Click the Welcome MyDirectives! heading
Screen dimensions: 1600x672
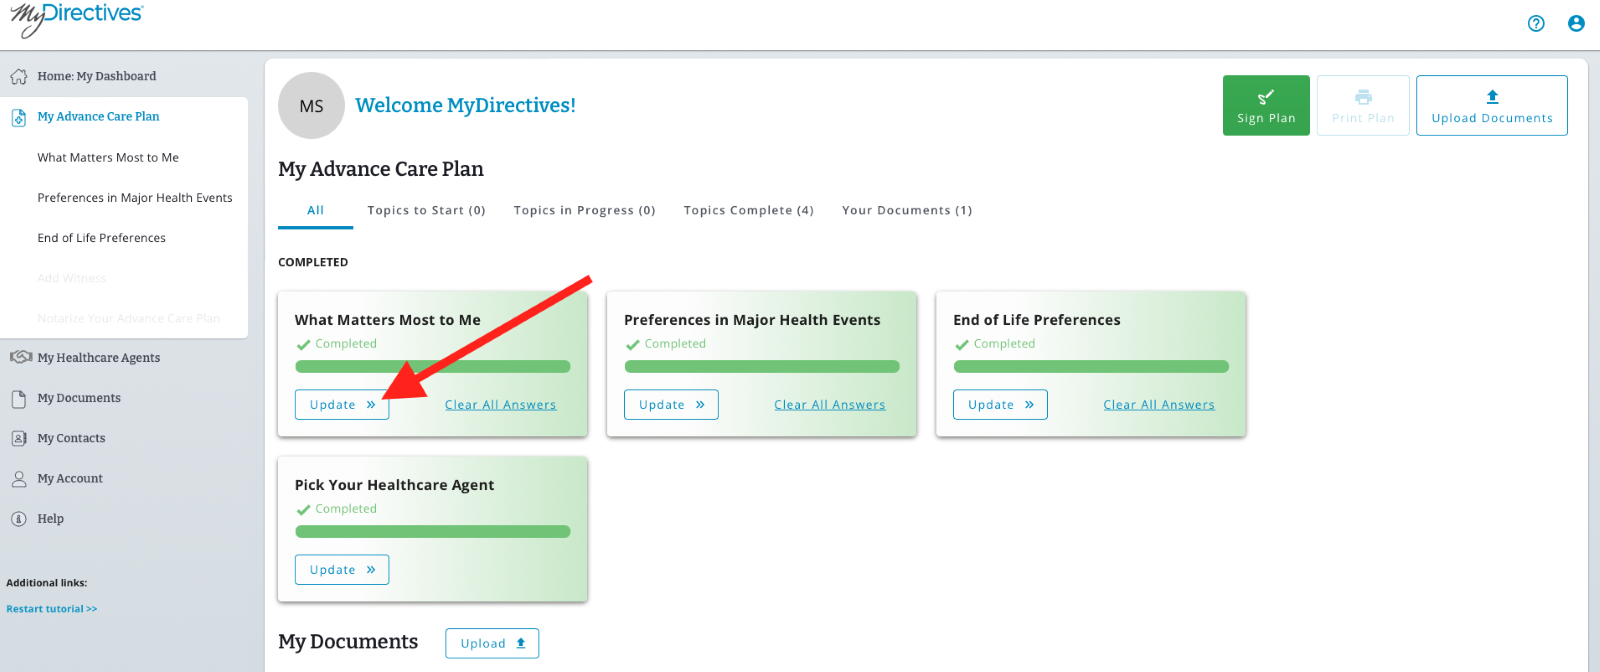[465, 105]
